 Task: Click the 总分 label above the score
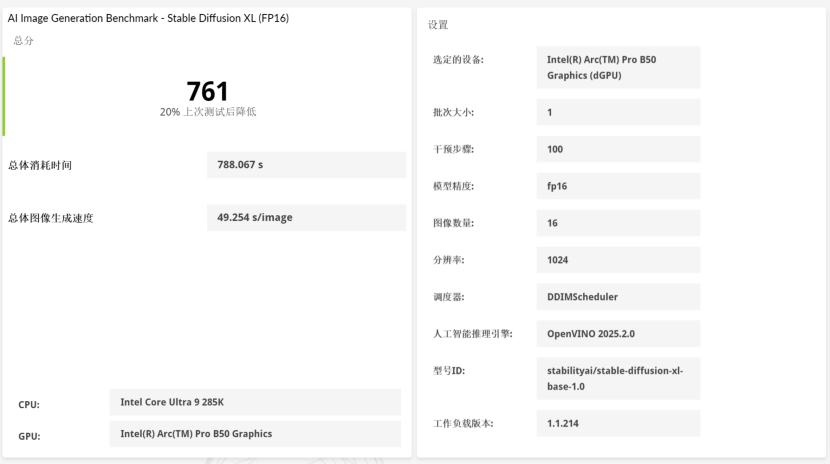tap(23, 40)
